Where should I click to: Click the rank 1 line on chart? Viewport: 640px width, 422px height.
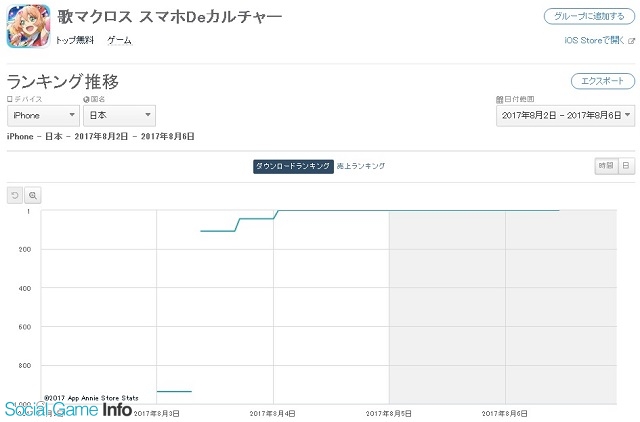418,211
